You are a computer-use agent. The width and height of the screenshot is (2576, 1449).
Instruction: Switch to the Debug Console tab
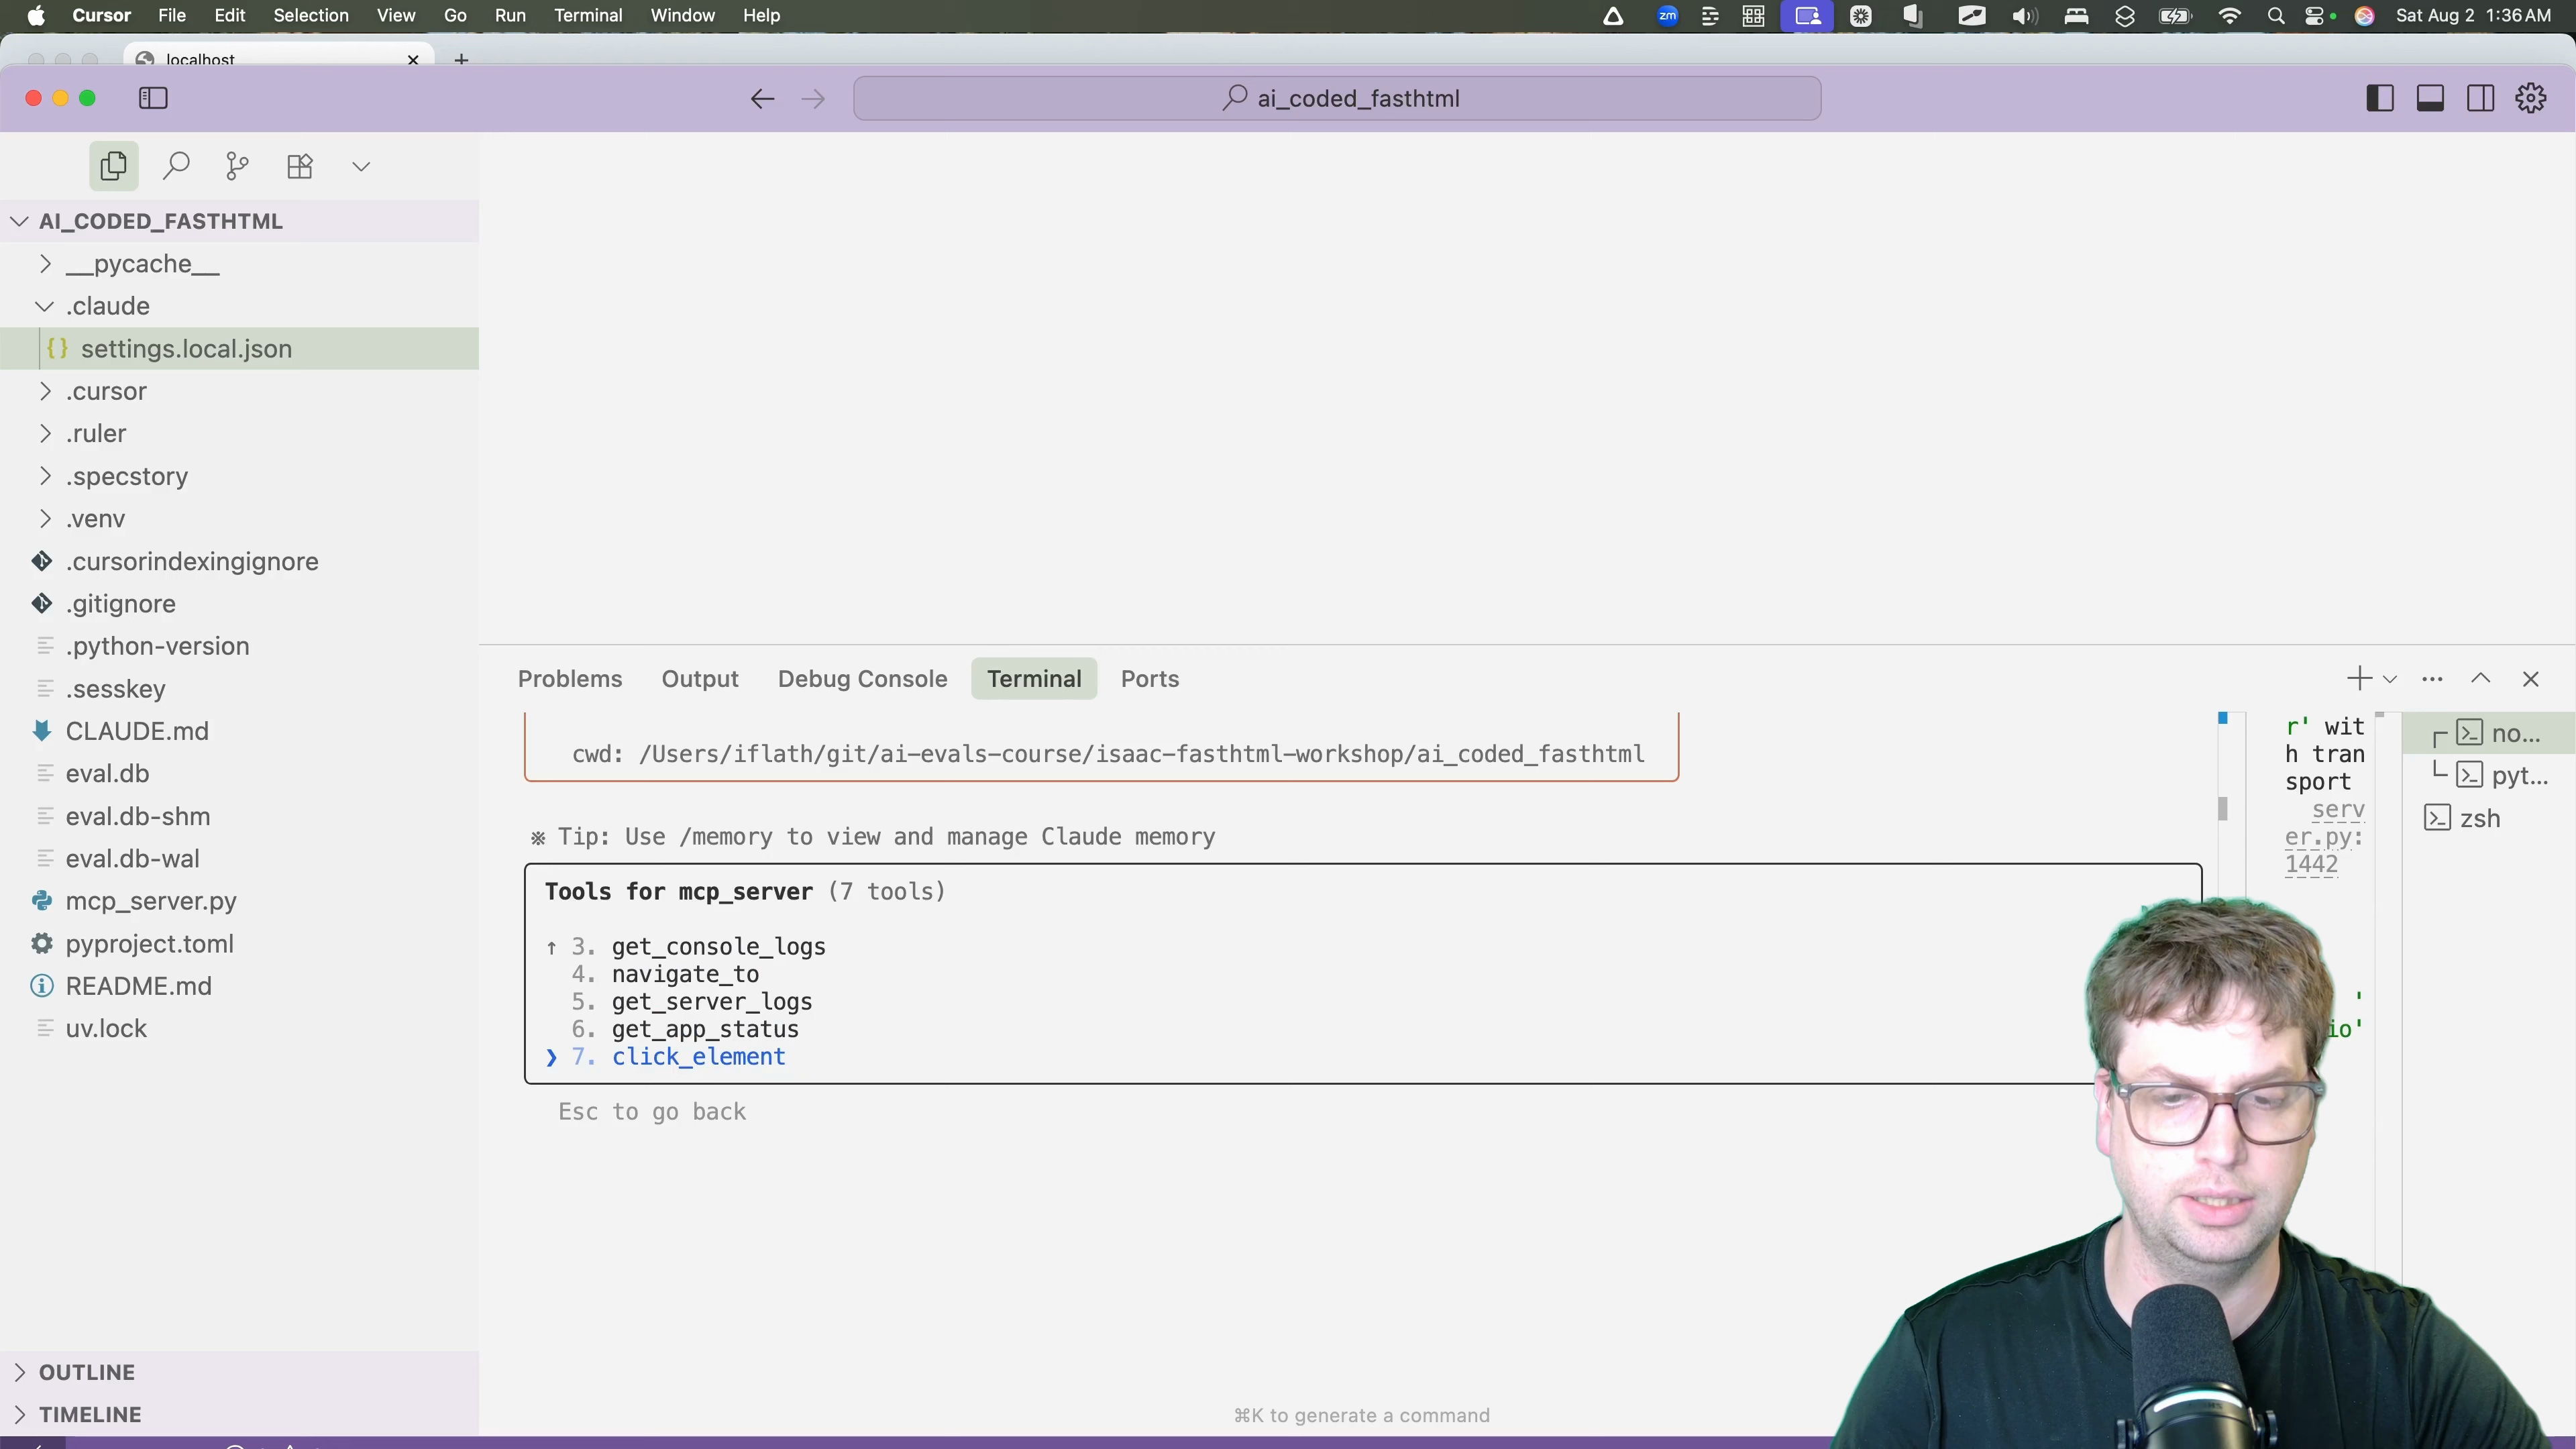862,679
